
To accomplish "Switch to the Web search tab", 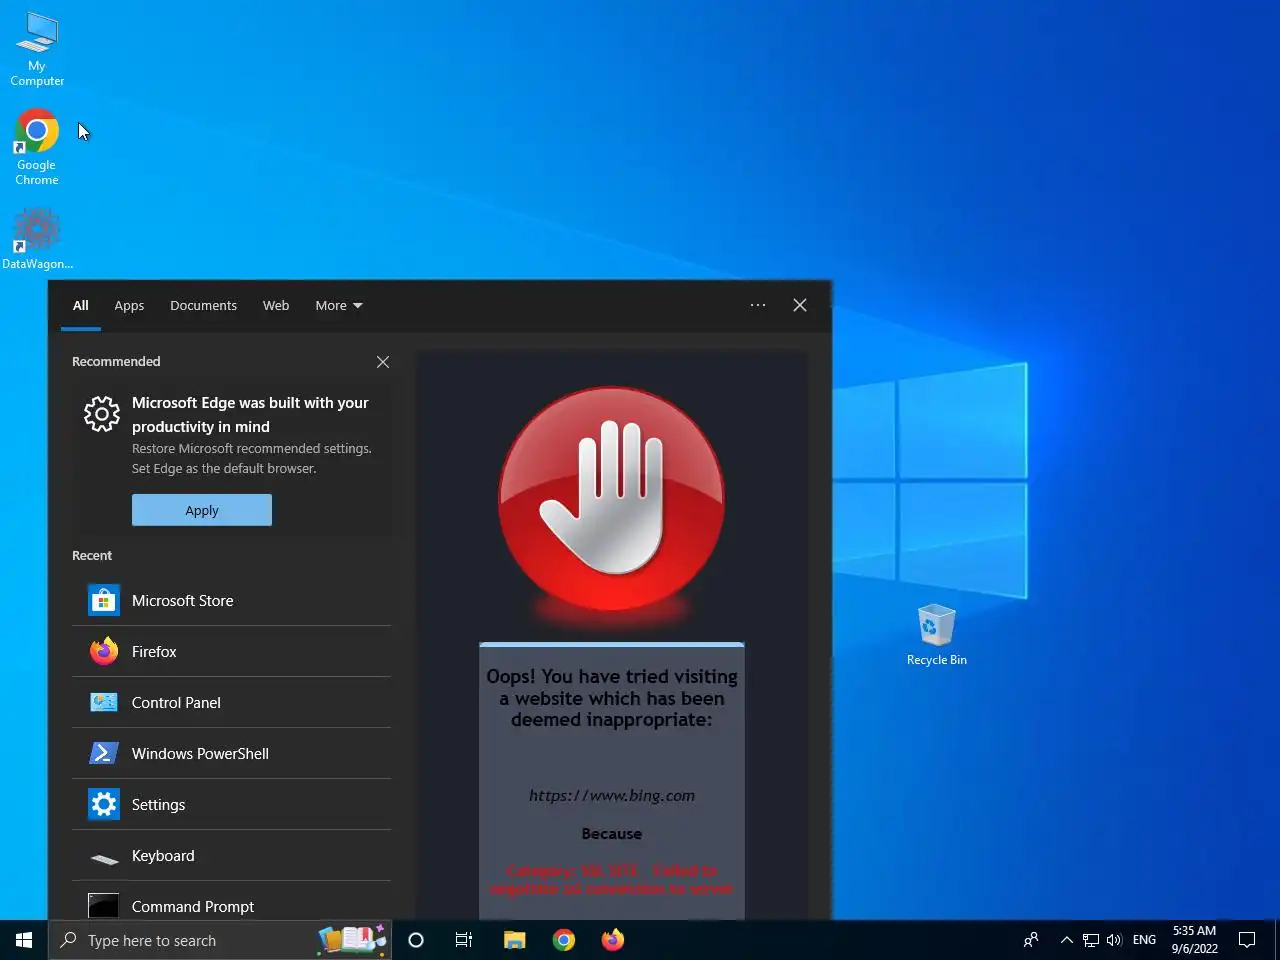I will point(276,305).
